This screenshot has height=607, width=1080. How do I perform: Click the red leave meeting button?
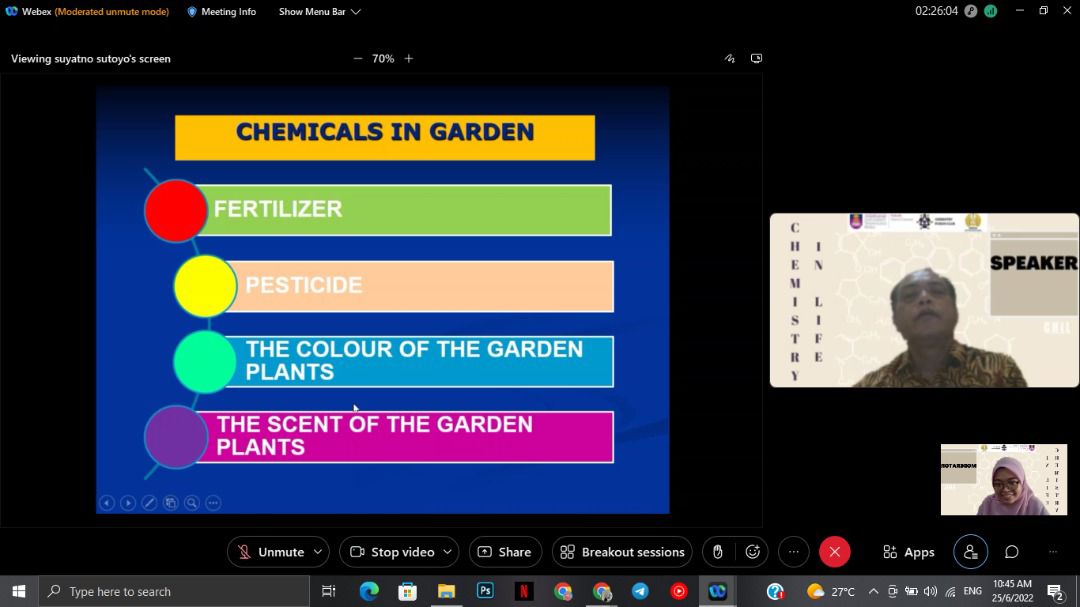point(834,552)
